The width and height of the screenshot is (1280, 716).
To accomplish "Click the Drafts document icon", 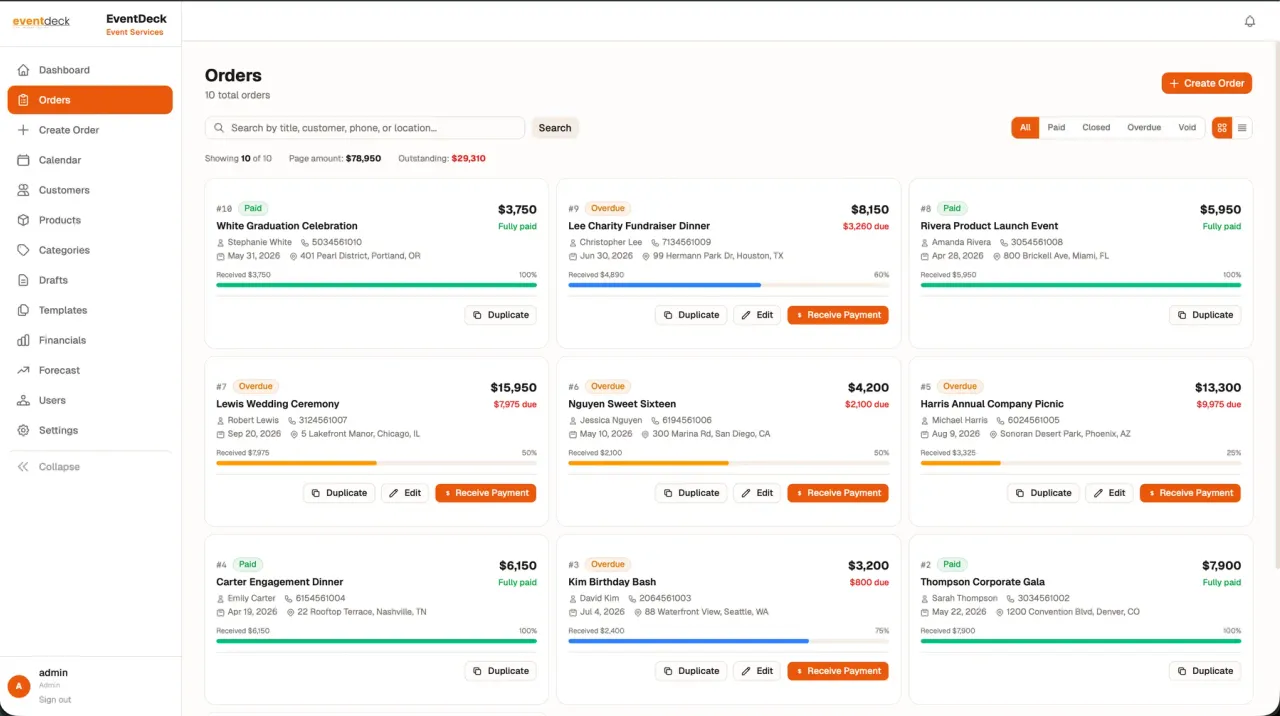I will pyautogui.click(x=23, y=280).
